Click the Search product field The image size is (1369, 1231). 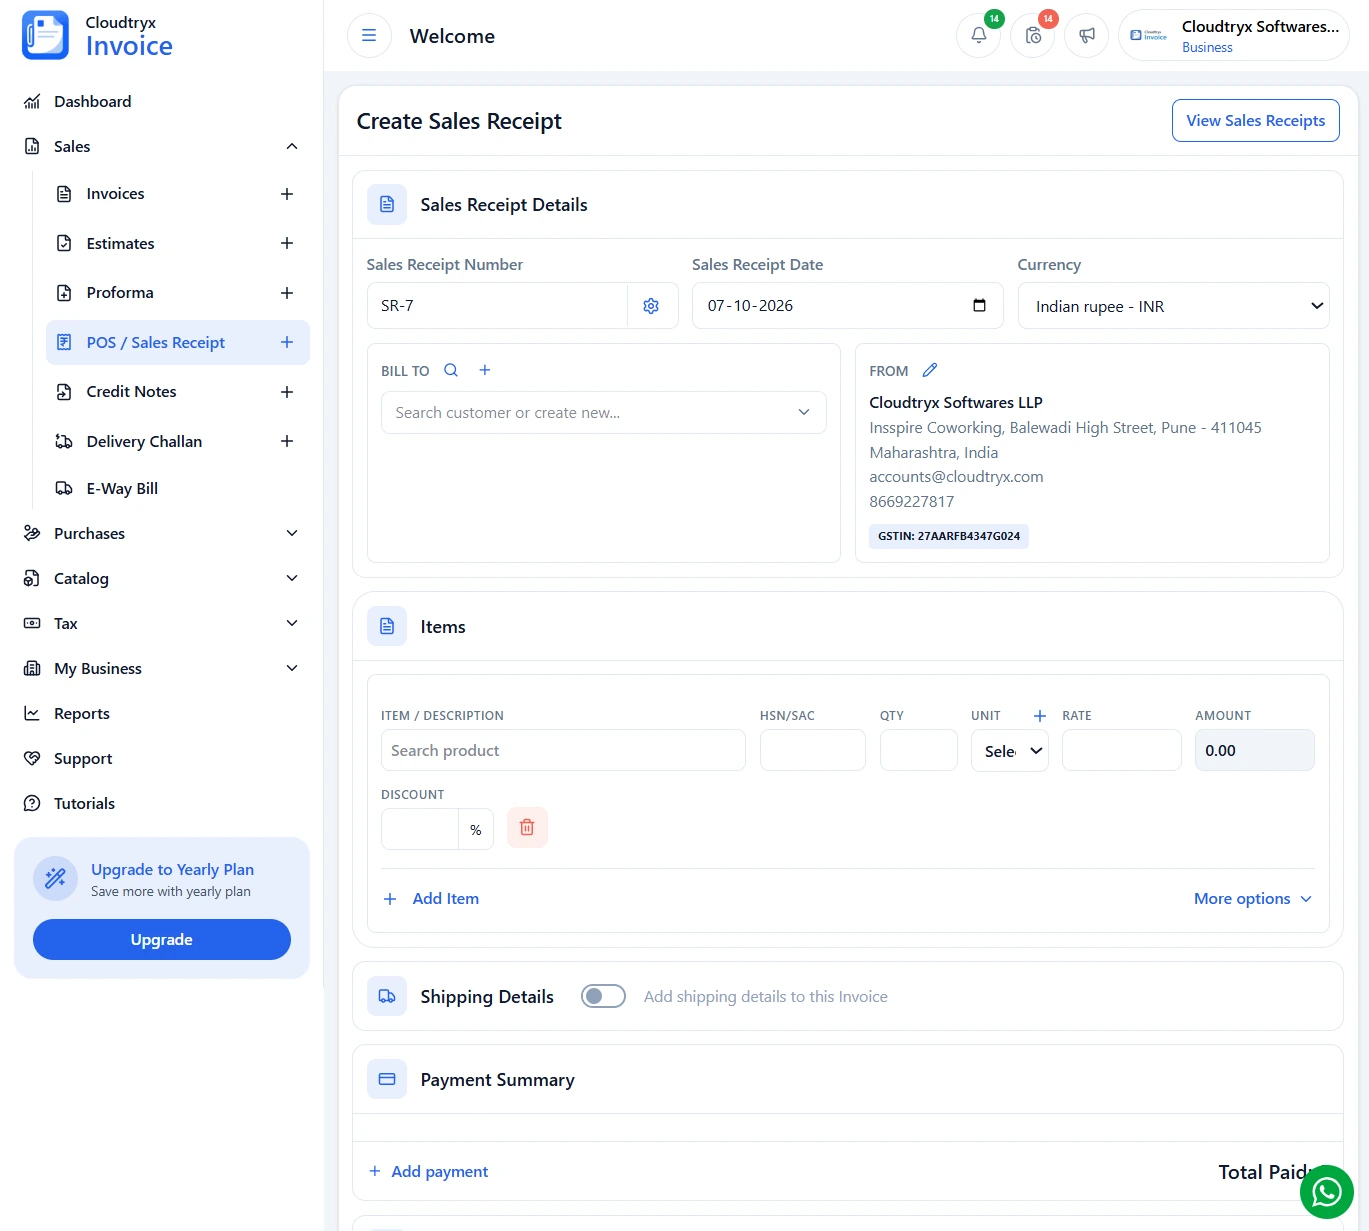[x=563, y=751]
